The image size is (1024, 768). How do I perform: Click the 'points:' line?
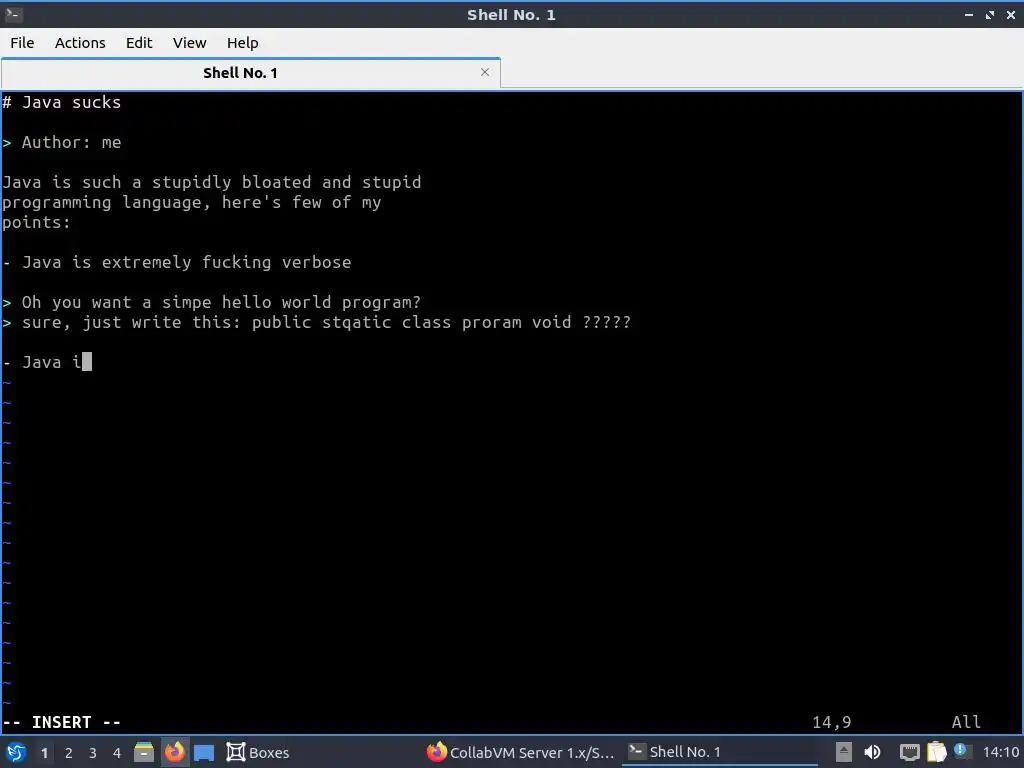(x=36, y=223)
